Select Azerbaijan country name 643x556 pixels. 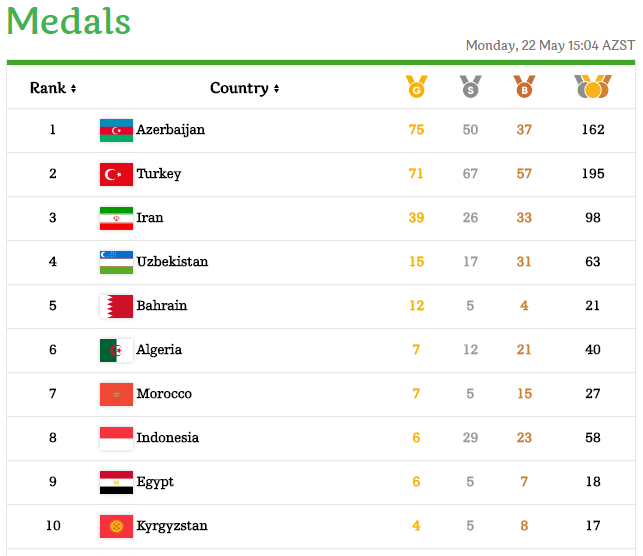[170, 130]
